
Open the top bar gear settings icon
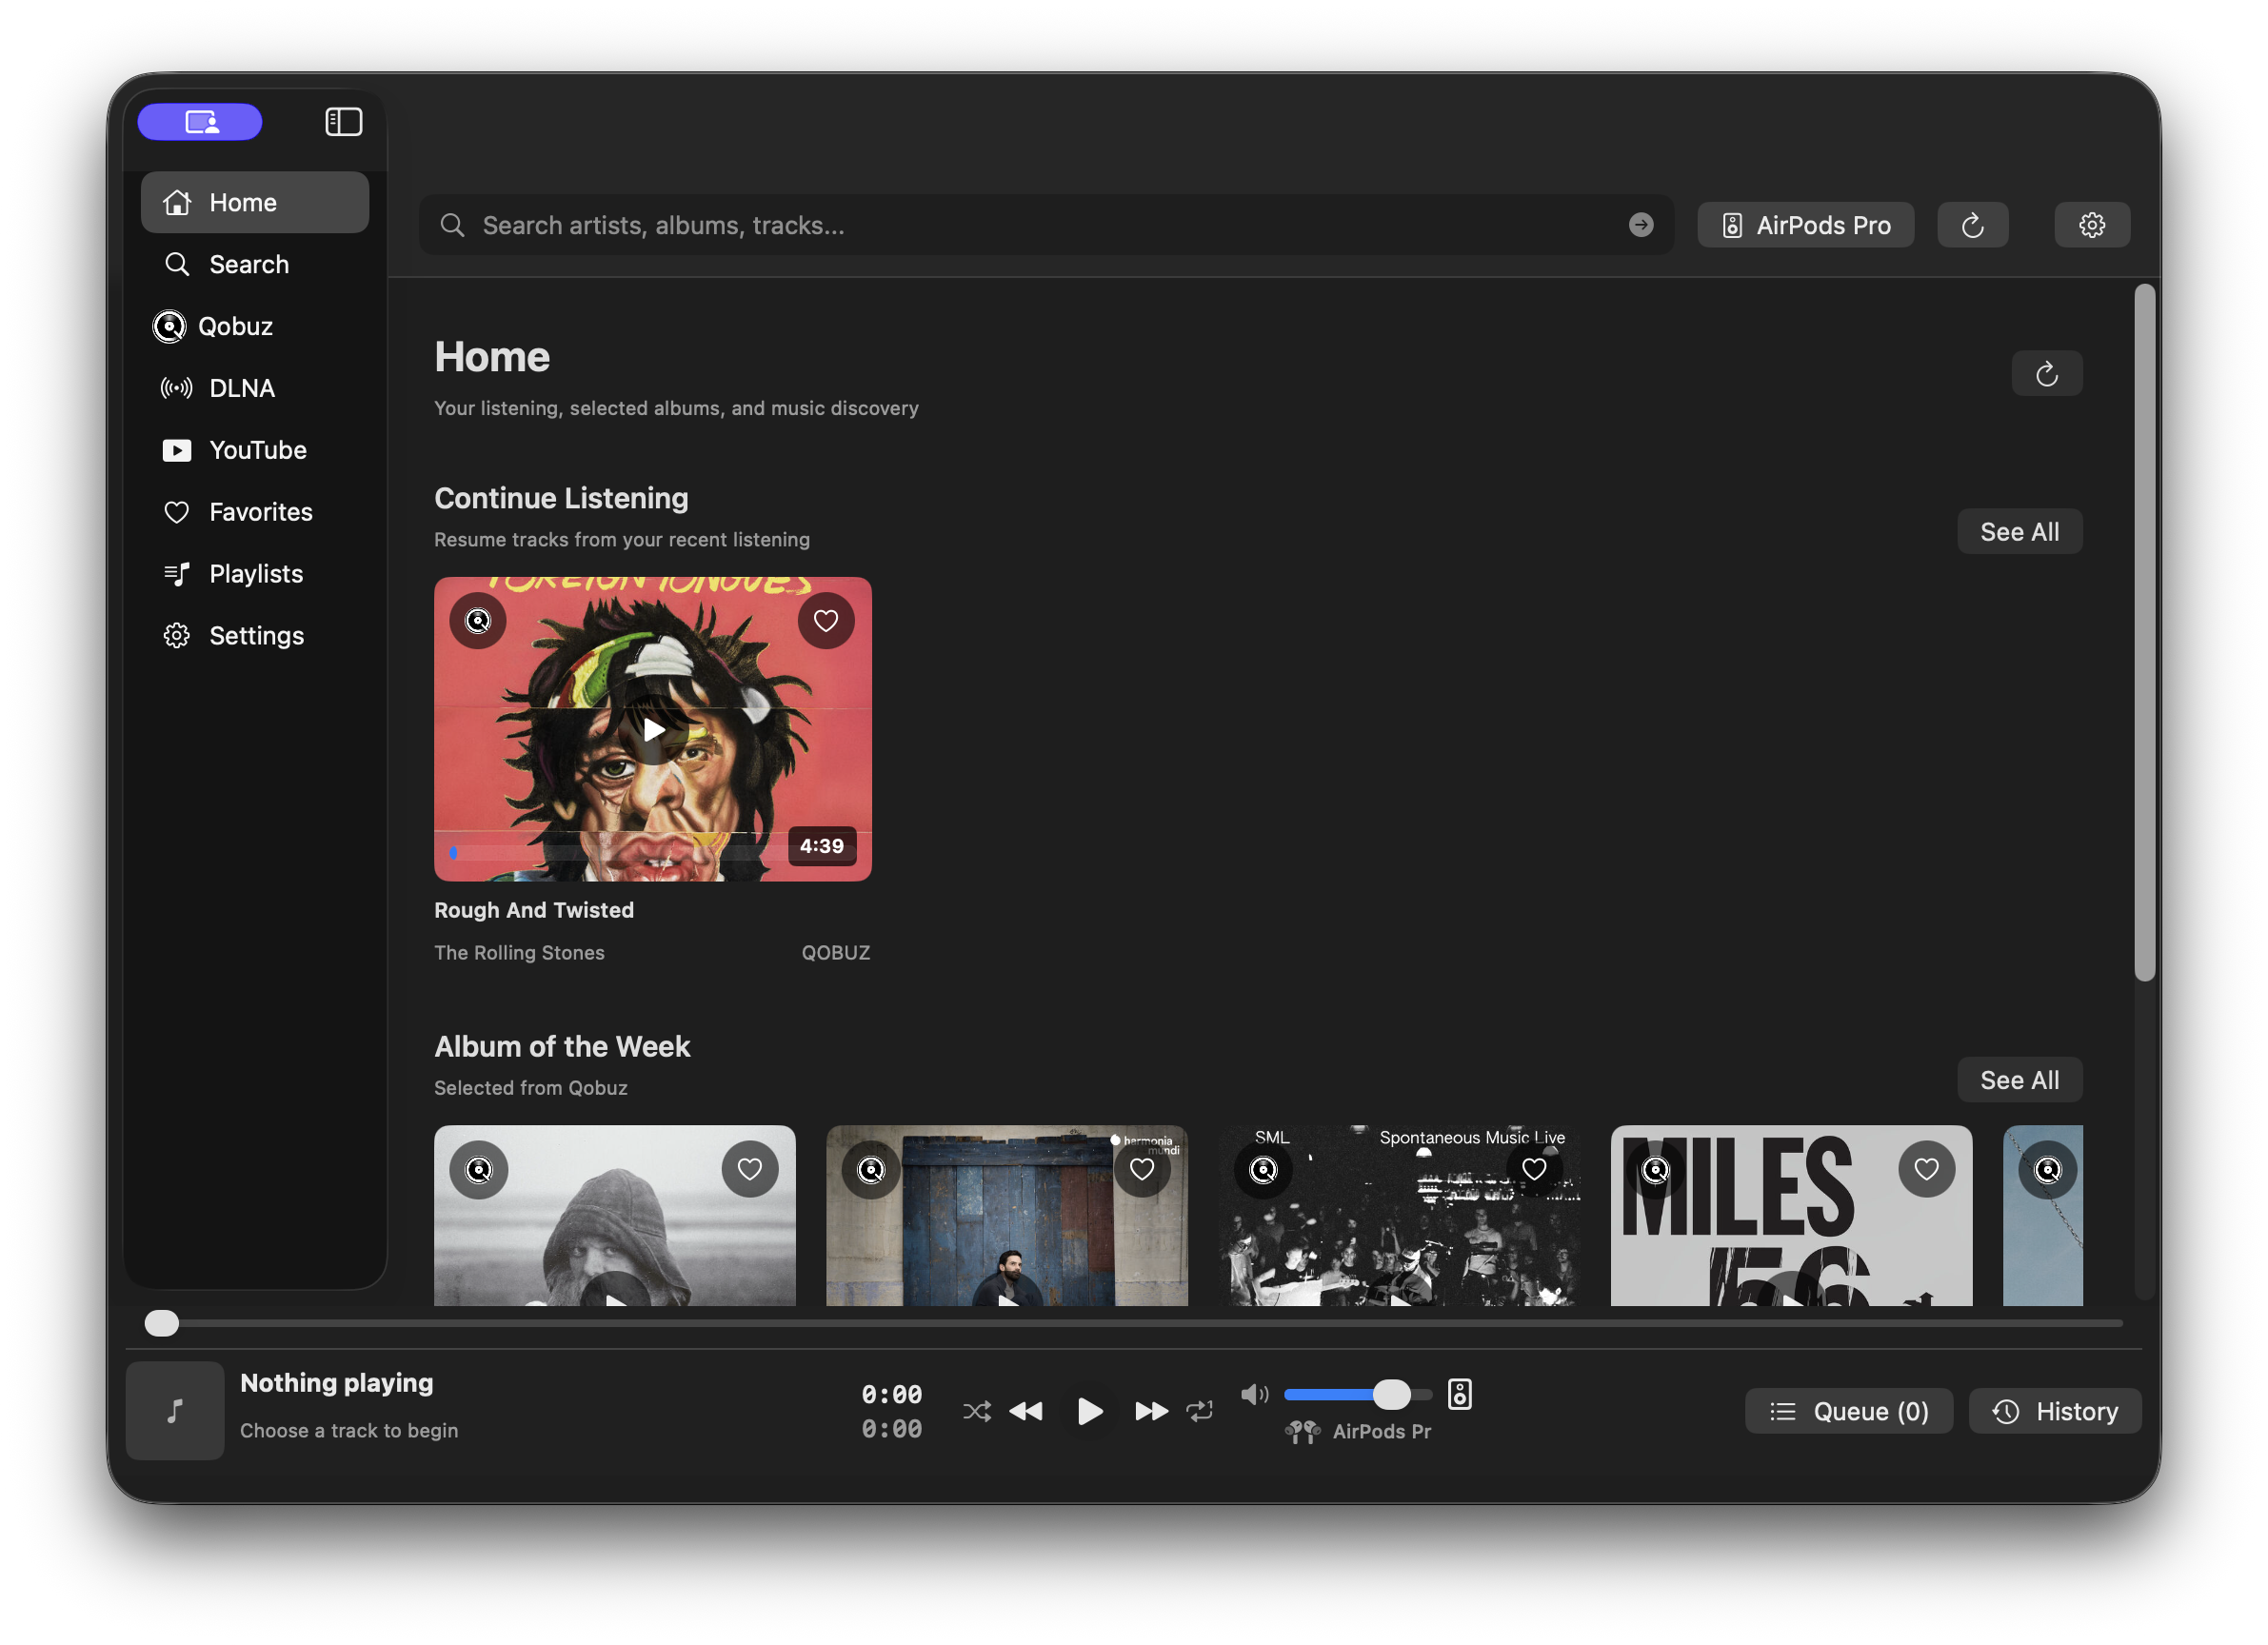(x=2091, y=225)
